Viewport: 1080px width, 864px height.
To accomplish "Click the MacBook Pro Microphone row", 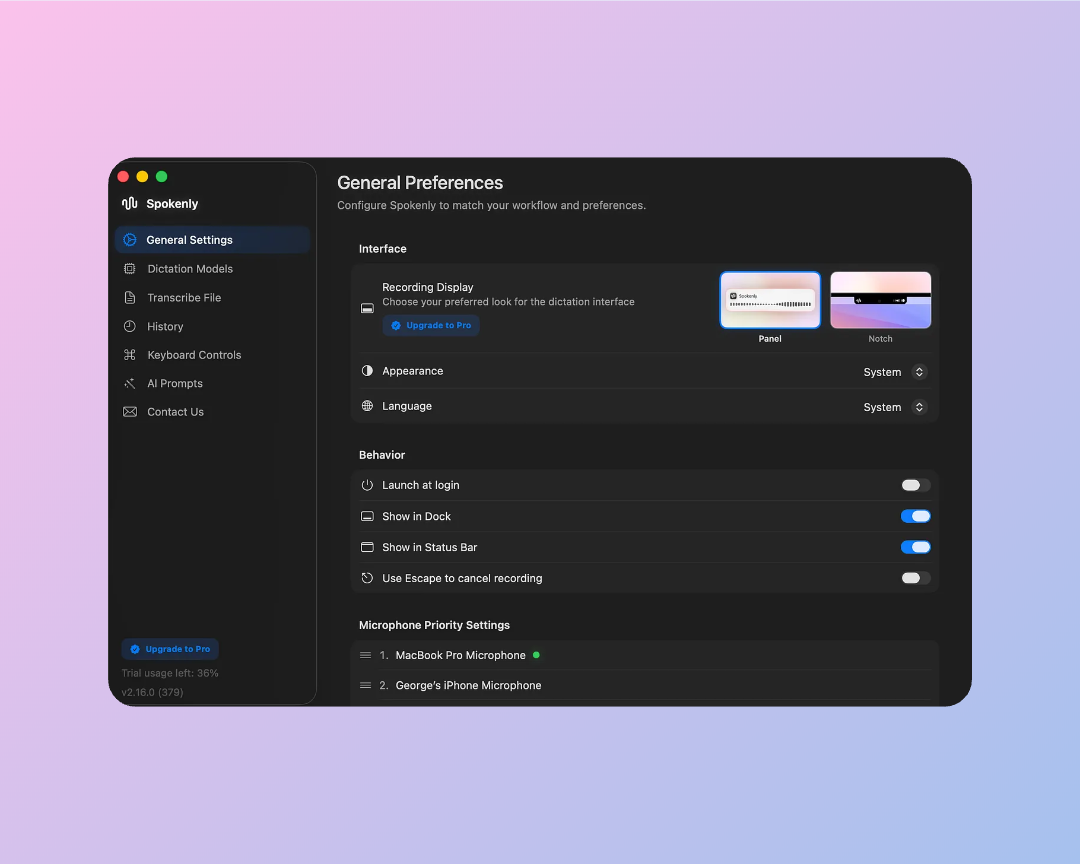I will tap(645, 655).
